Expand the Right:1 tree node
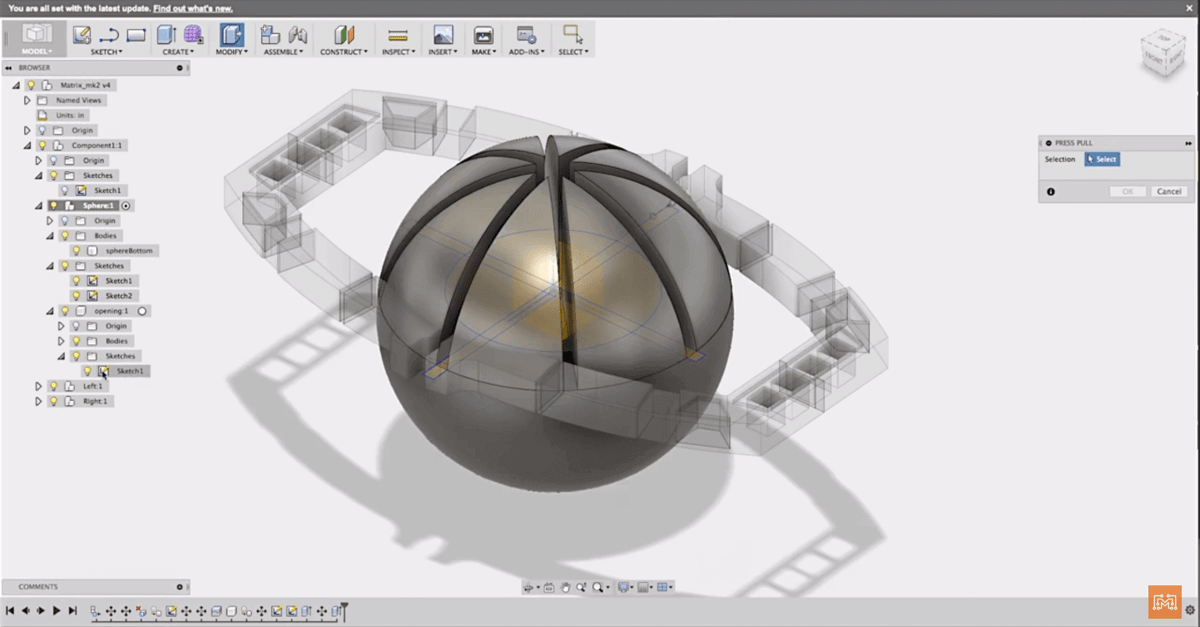The width and height of the screenshot is (1200, 627). [x=39, y=401]
